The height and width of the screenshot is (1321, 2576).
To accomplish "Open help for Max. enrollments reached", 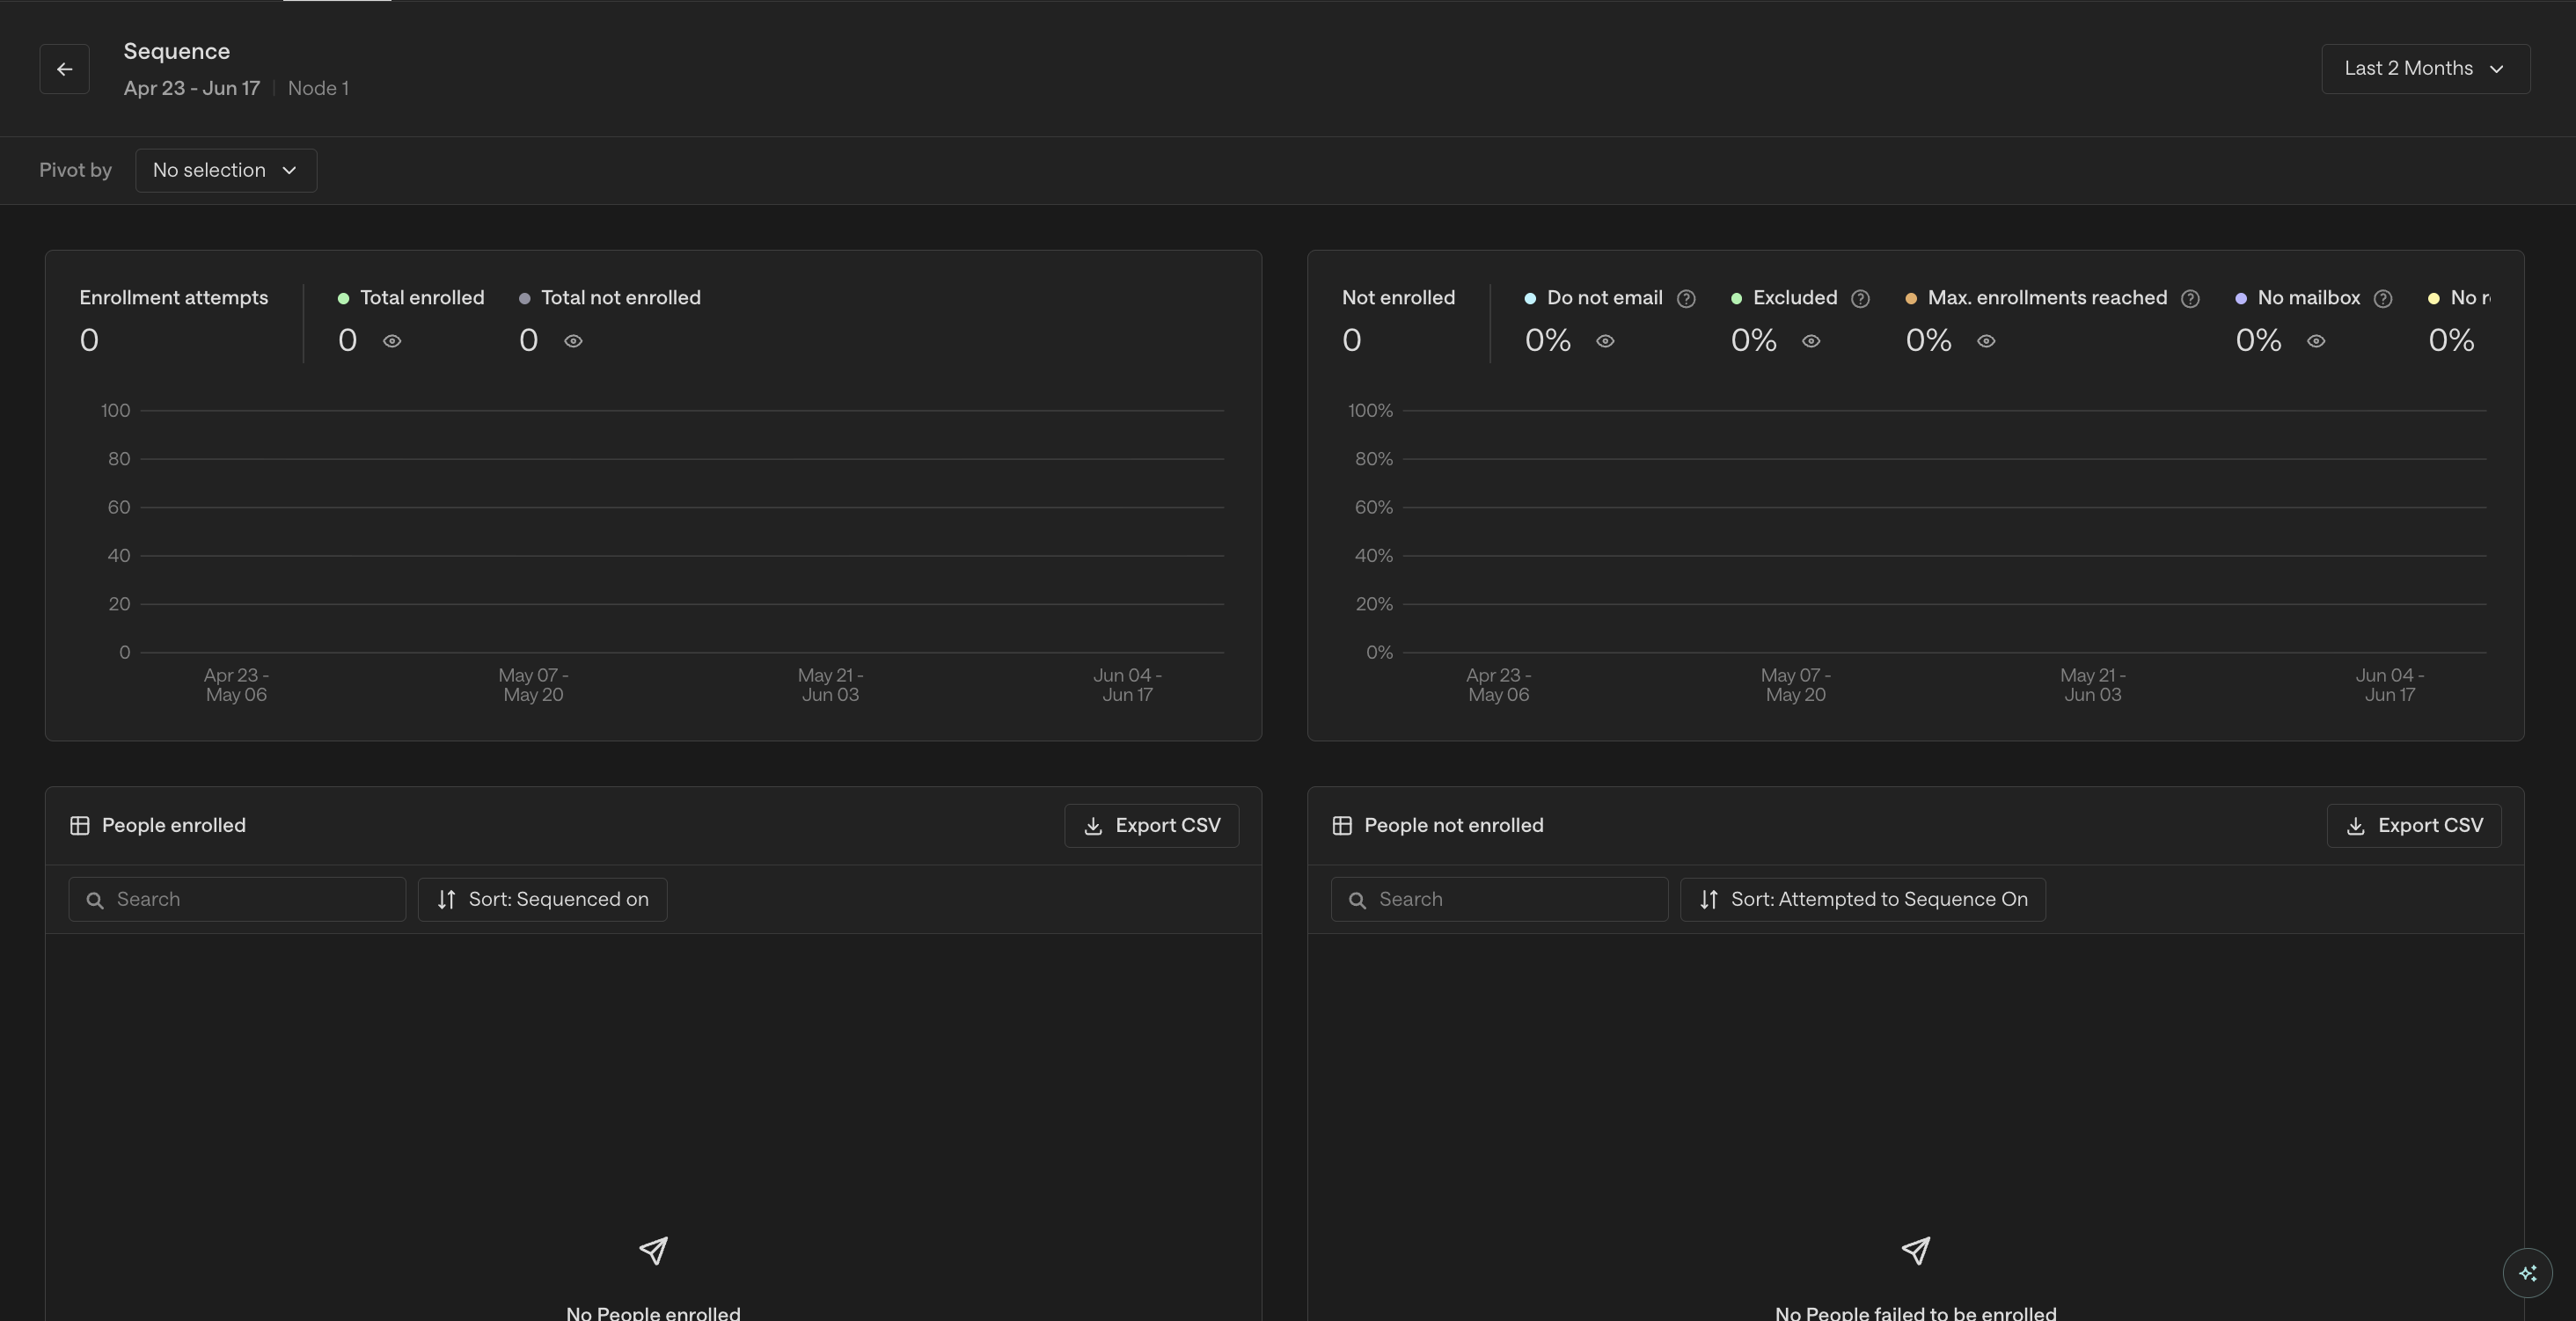I will click(x=2190, y=299).
